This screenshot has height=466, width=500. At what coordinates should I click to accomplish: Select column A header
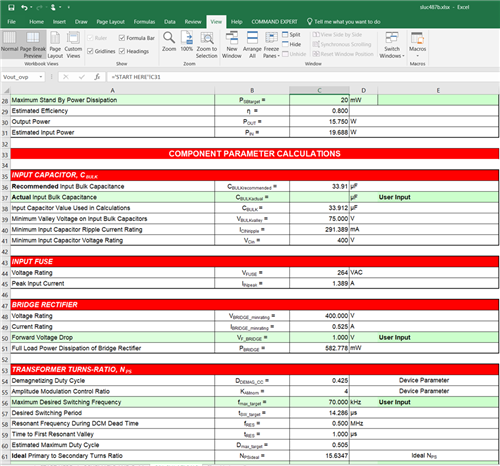click(x=113, y=90)
